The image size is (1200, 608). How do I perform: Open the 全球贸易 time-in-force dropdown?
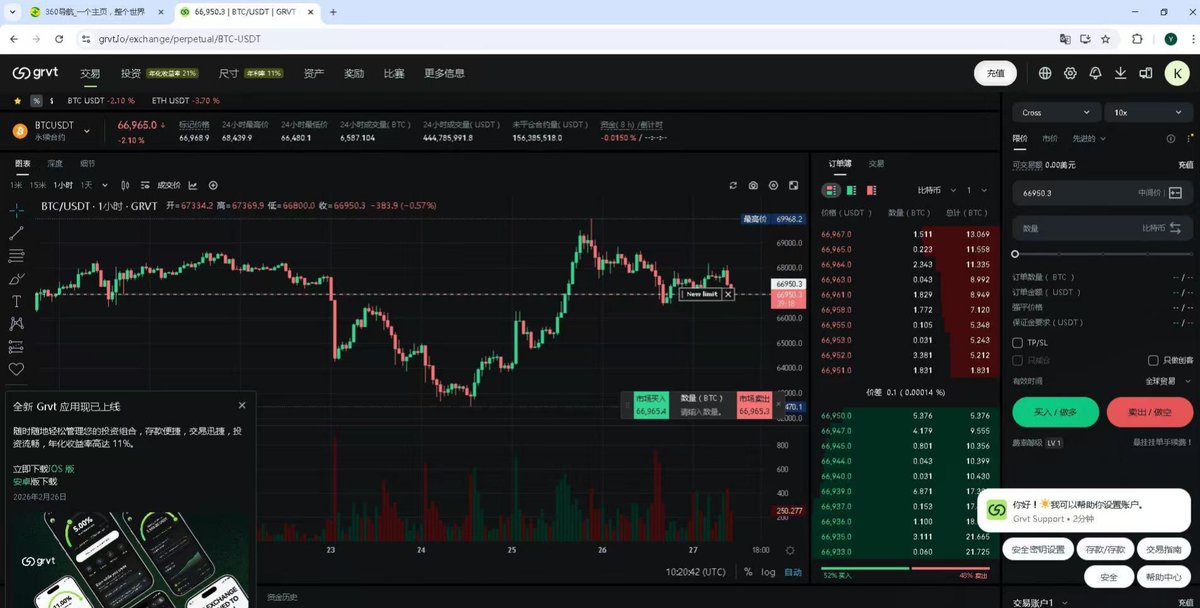tap(1167, 381)
